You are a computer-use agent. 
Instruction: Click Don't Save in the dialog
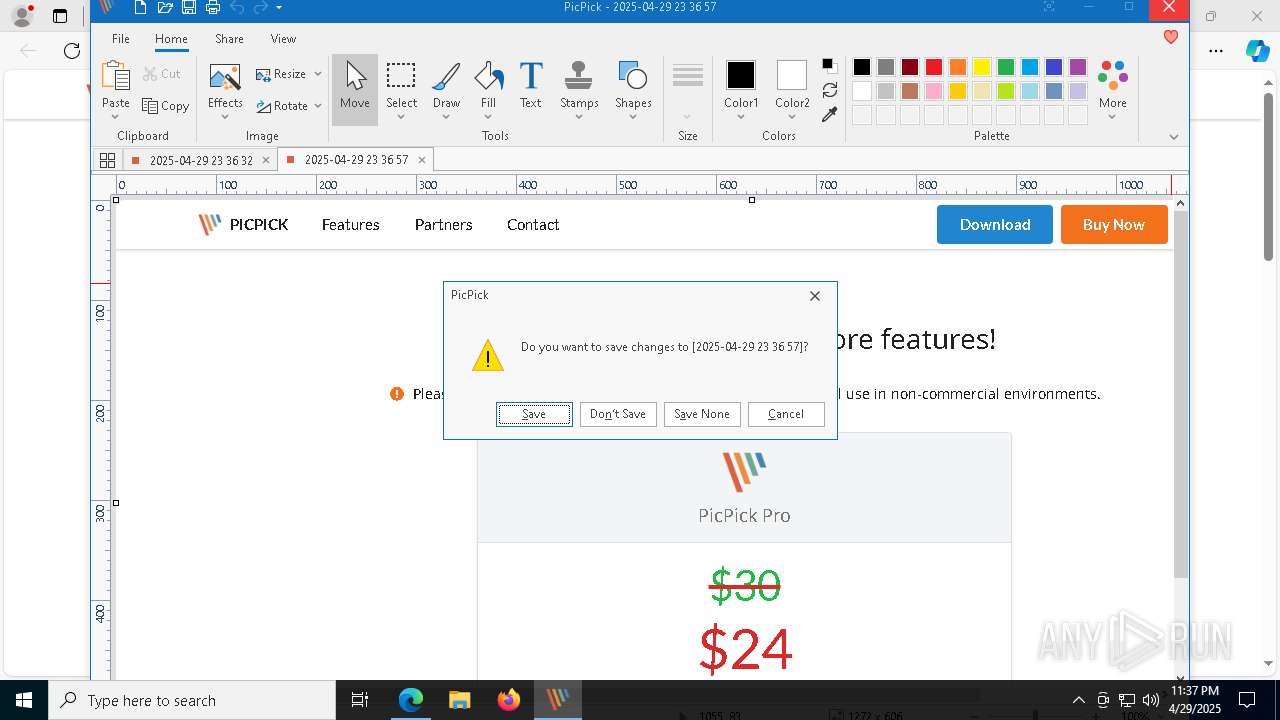click(618, 414)
